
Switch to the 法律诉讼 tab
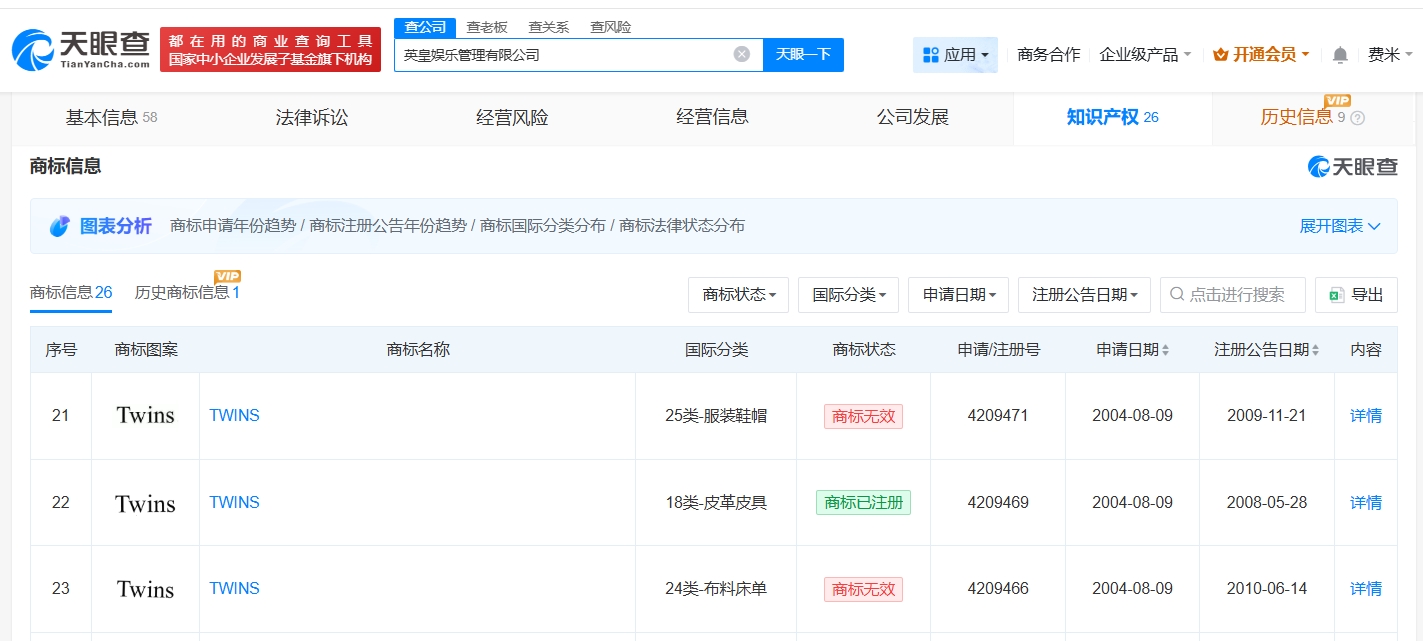(x=312, y=118)
